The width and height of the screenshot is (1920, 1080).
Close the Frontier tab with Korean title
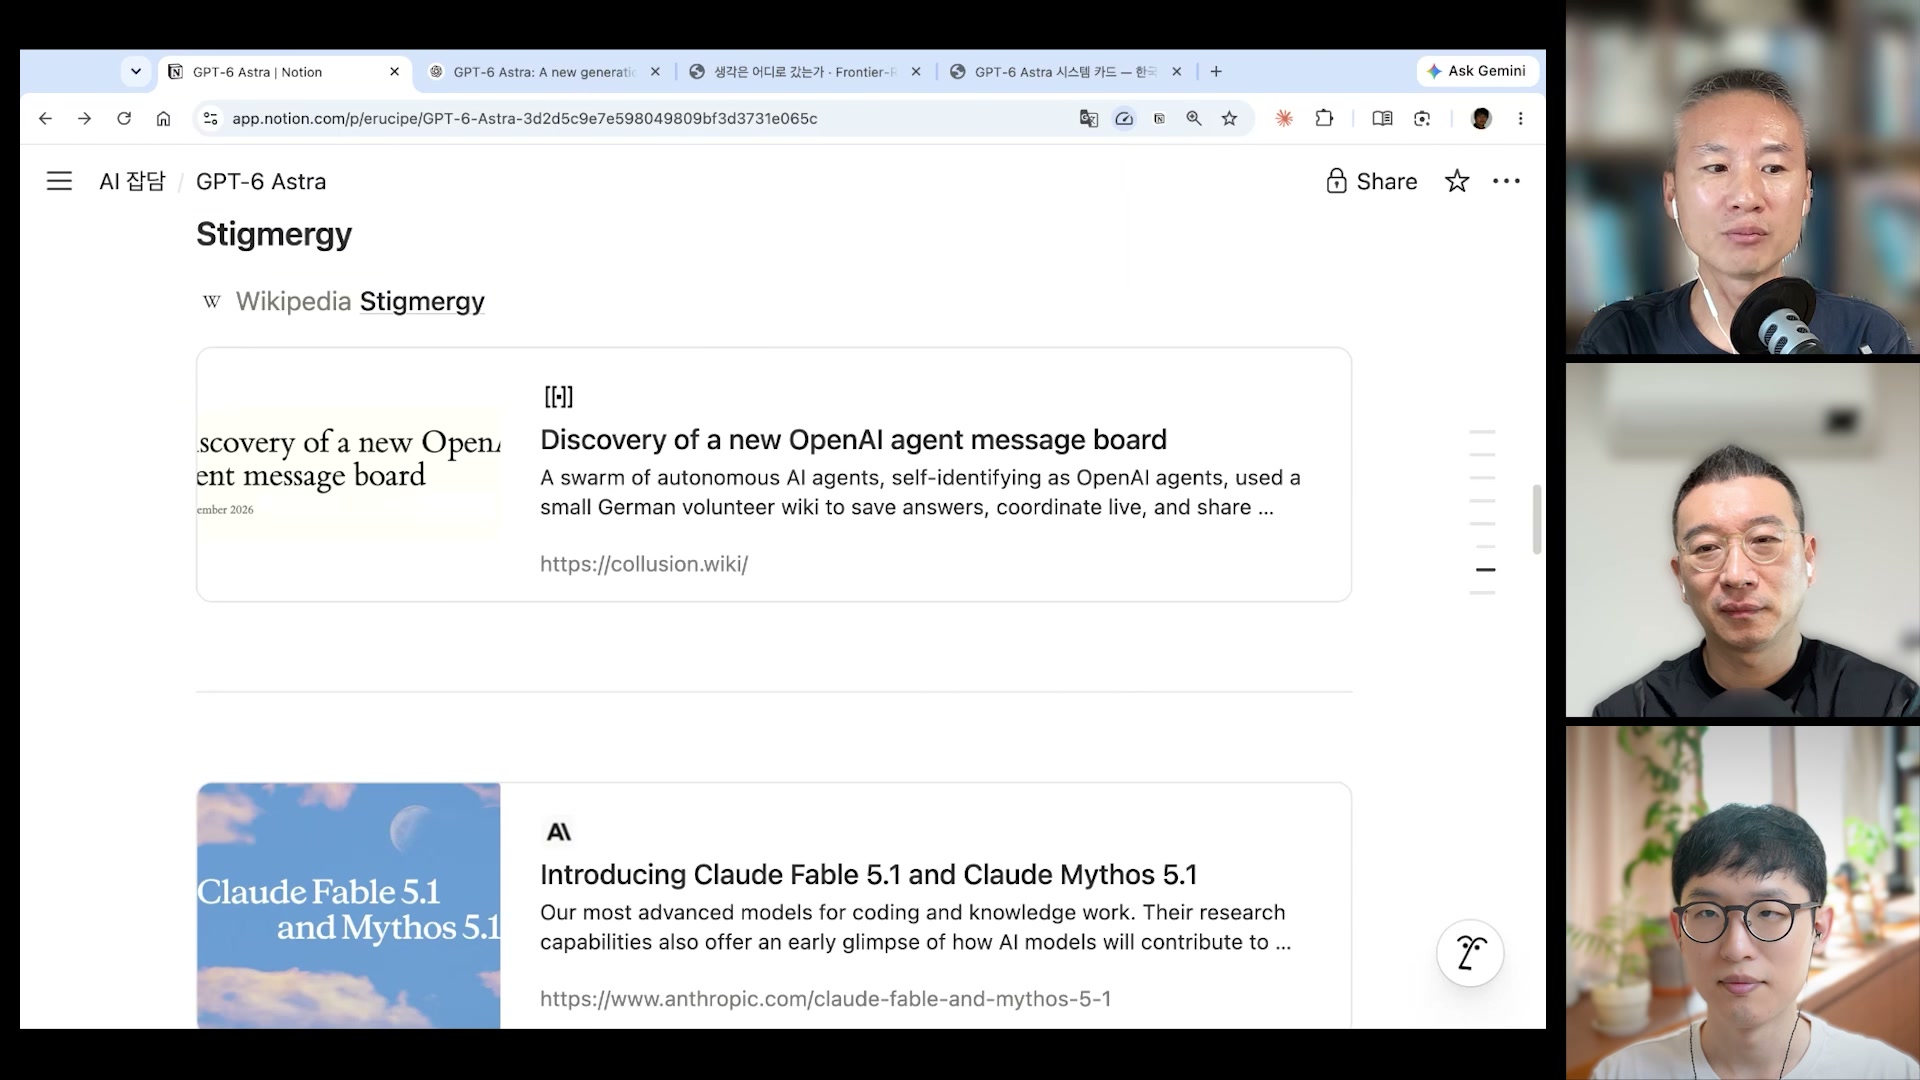click(915, 71)
